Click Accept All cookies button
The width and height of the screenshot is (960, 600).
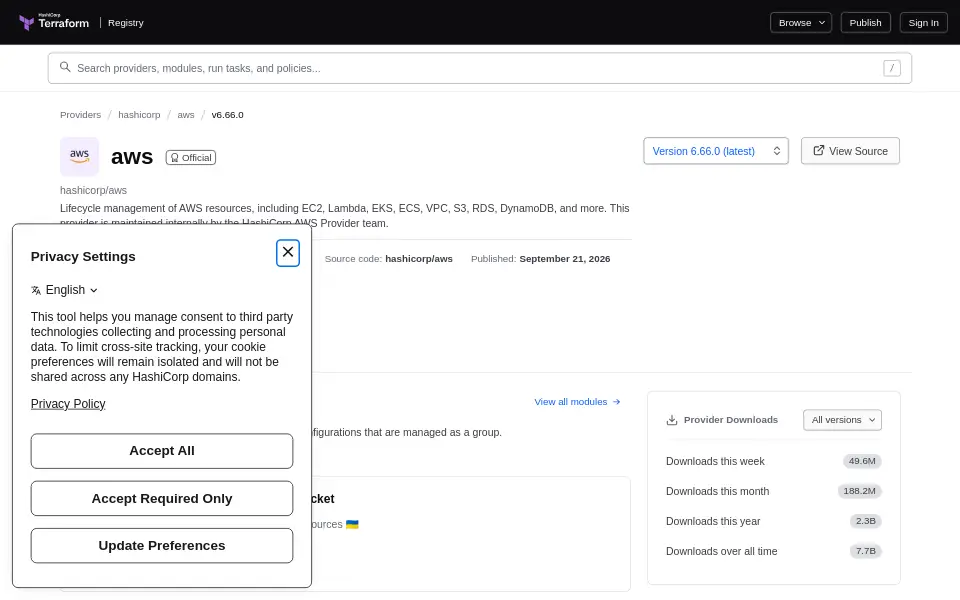click(162, 451)
